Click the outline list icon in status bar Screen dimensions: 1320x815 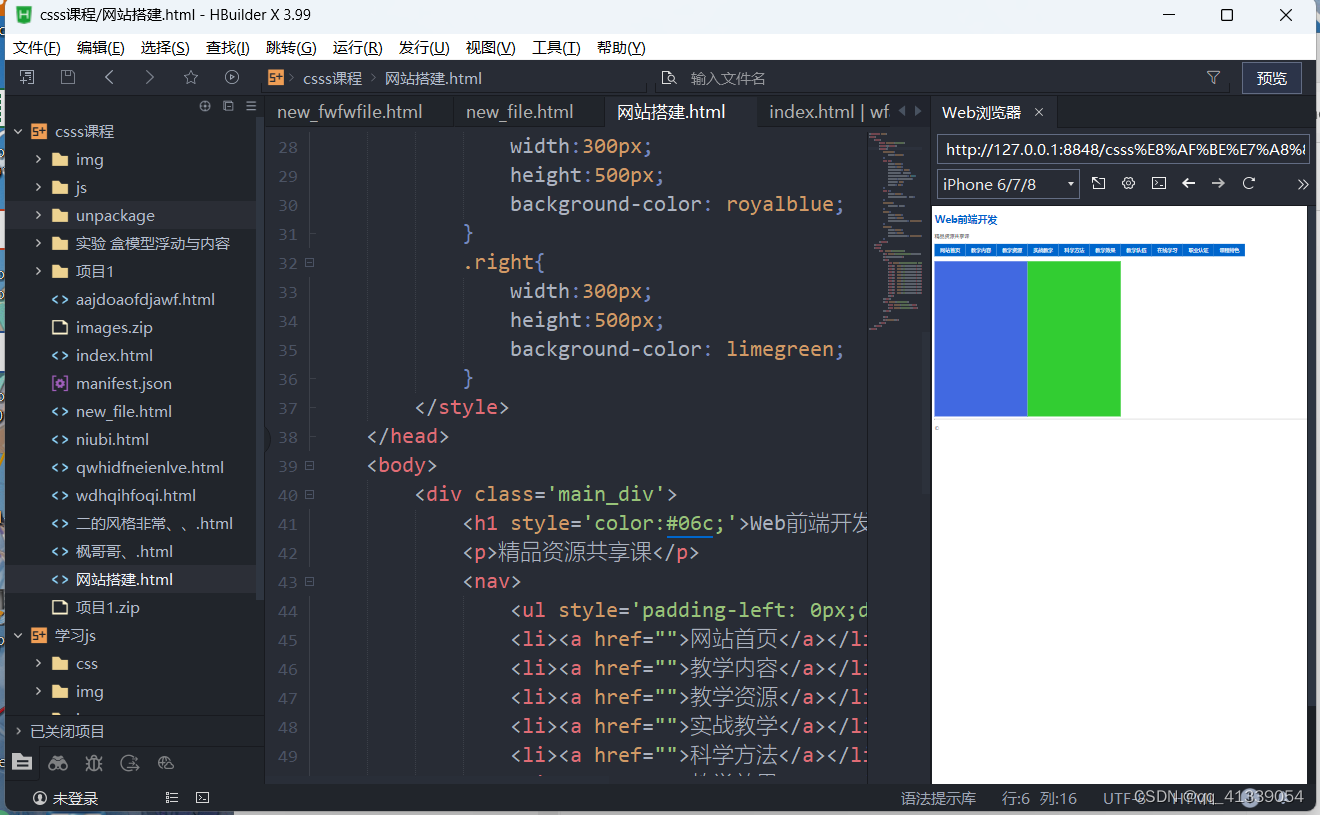(x=172, y=798)
